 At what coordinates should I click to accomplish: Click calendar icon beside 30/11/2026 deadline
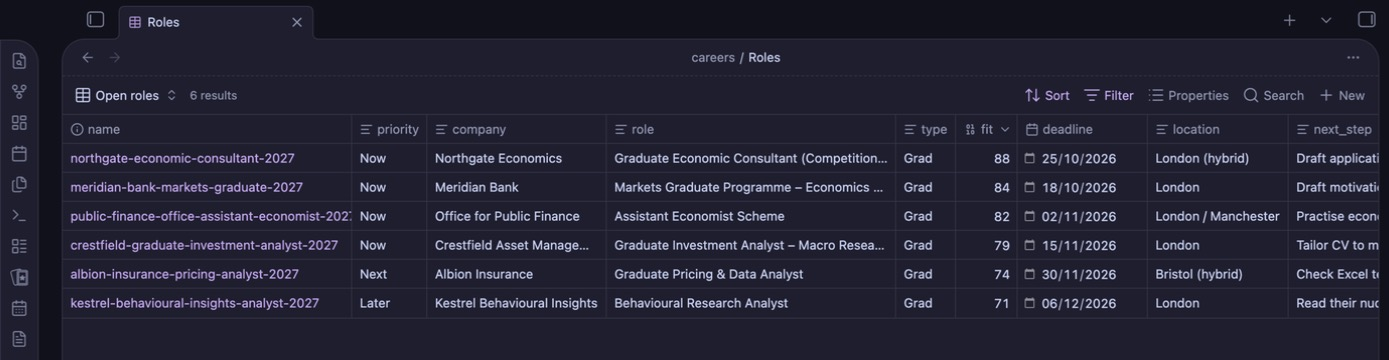pyautogui.click(x=1030, y=274)
